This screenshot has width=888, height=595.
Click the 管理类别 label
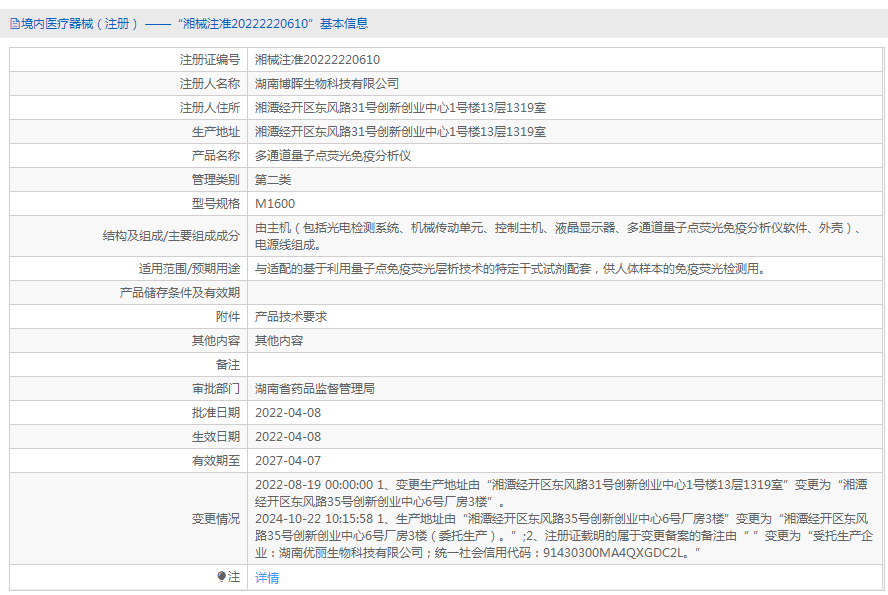tap(216, 180)
